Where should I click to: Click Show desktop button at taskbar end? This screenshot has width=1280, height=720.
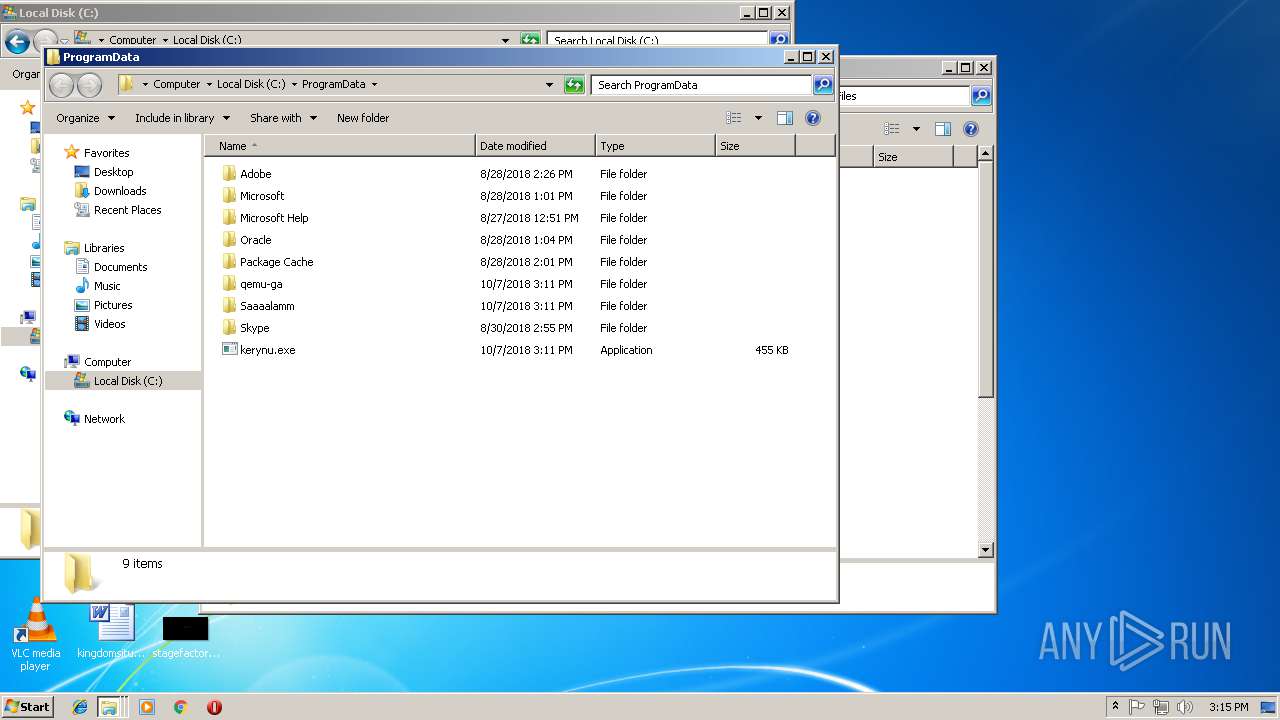[1269, 707]
